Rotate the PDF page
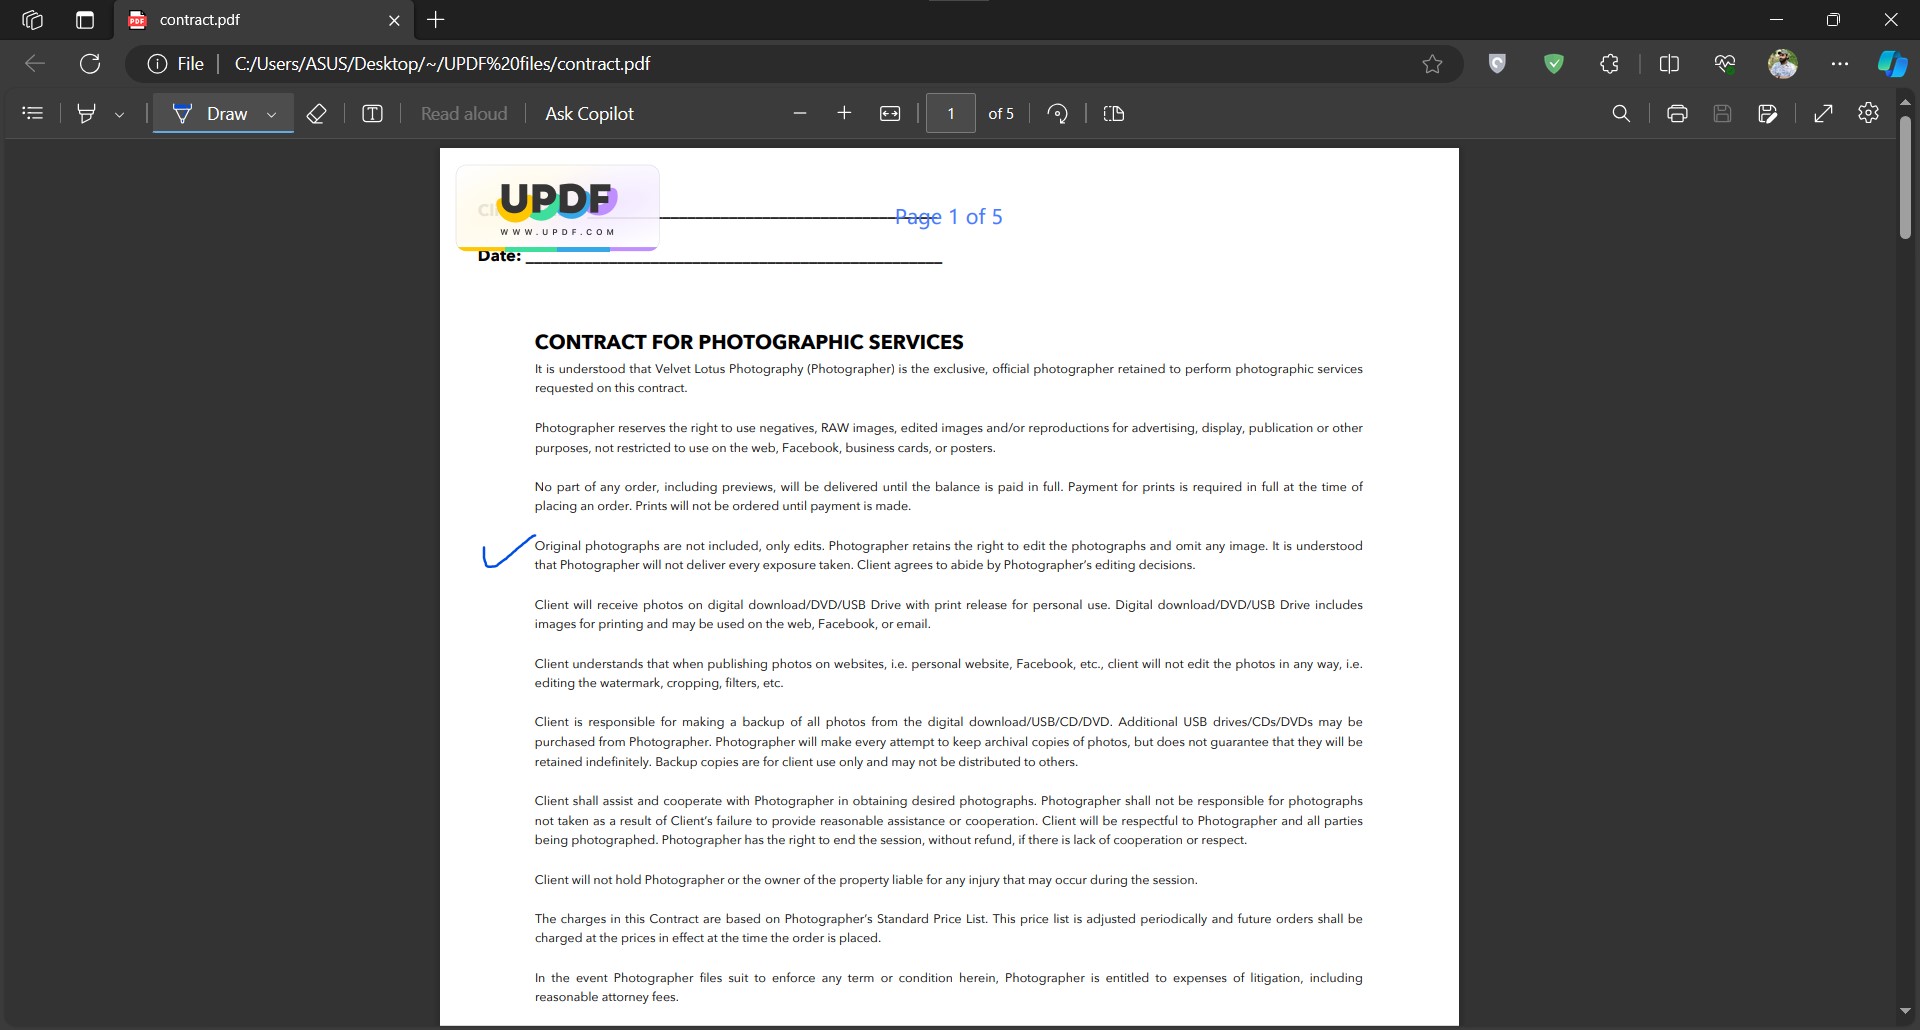Screen dimensions: 1920x1030 pyautogui.click(x=1057, y=113)
